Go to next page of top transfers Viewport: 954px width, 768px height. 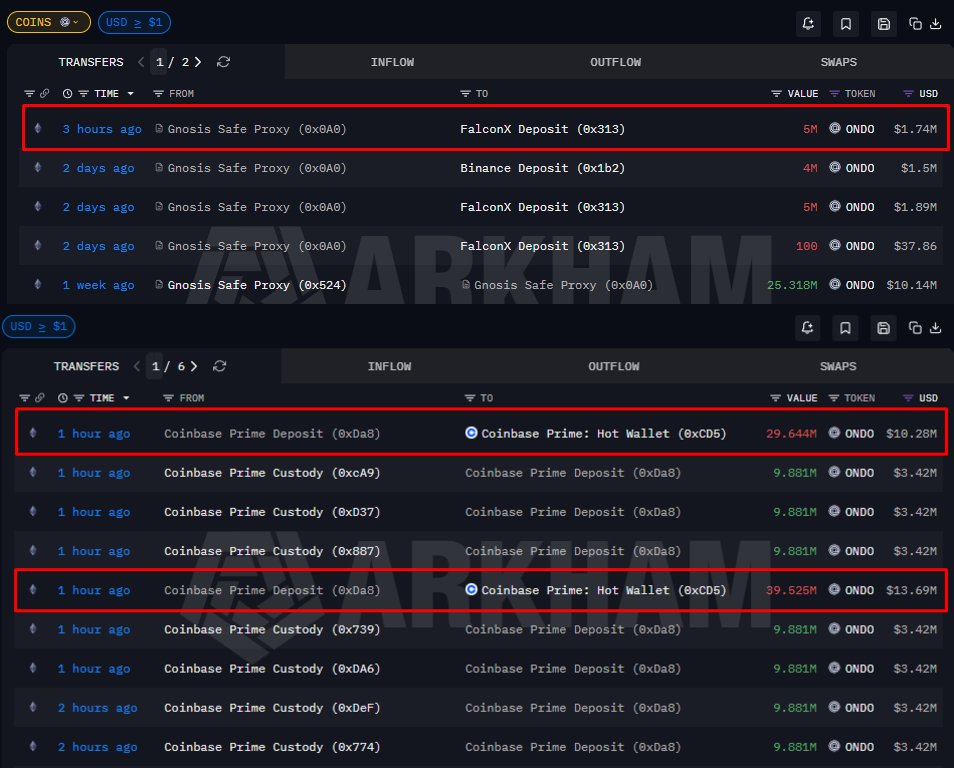pyautogui.click(x=198, y=62)
